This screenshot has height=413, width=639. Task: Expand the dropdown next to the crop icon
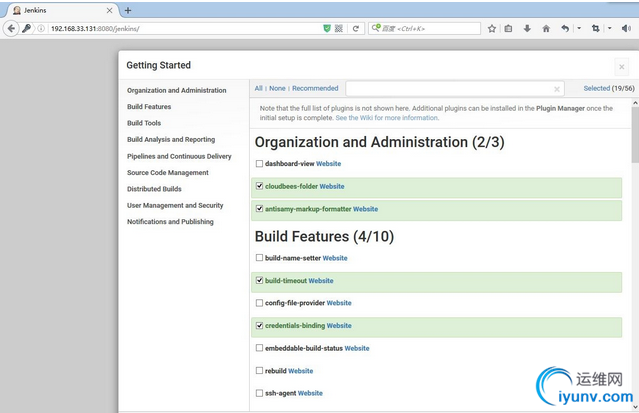tap(610, 29)
